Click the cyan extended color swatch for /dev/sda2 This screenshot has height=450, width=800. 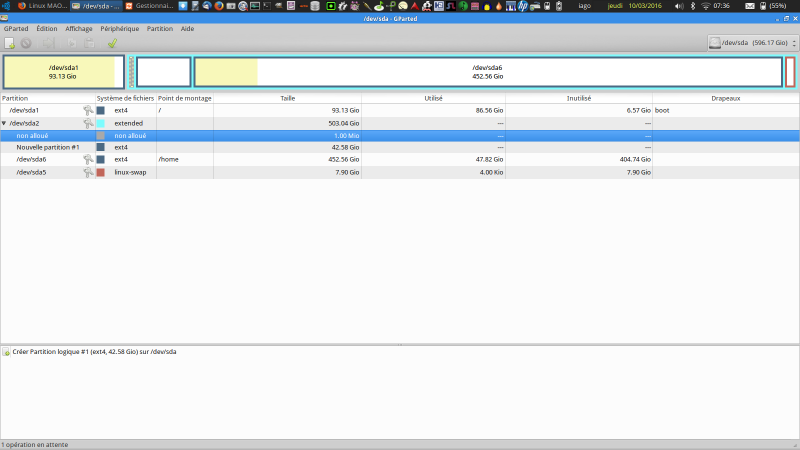101,123
